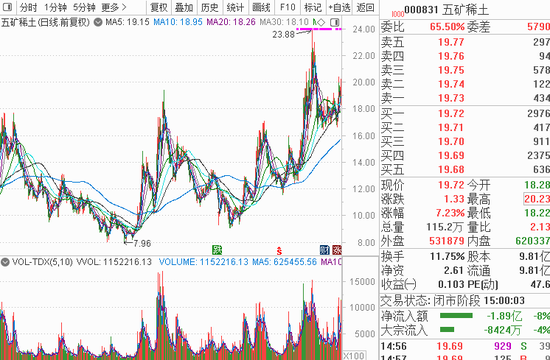Click the X100 volume scale box

tap(354, 355)
